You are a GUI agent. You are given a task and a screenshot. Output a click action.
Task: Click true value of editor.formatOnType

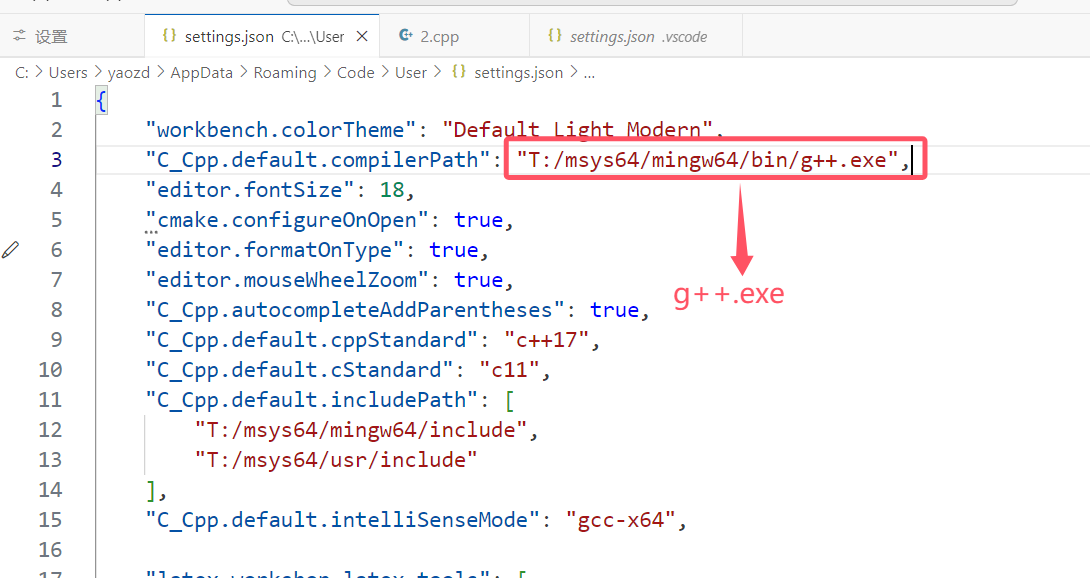tap(453, 250)
